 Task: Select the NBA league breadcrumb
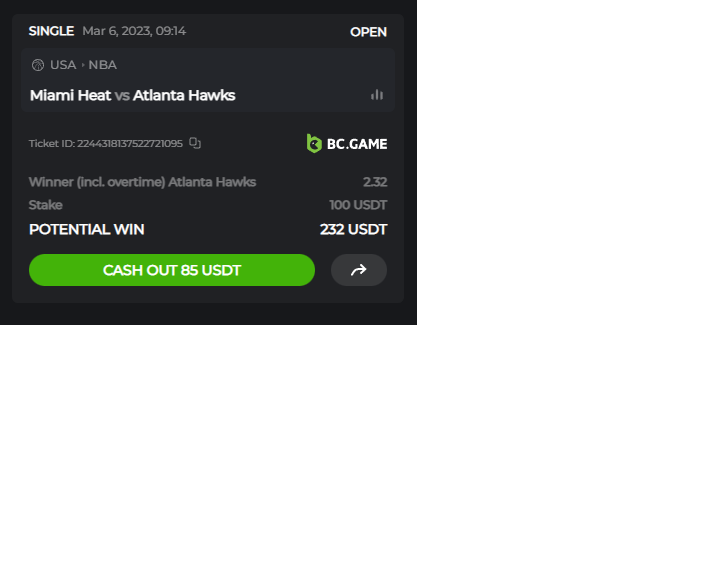(102, 65)
